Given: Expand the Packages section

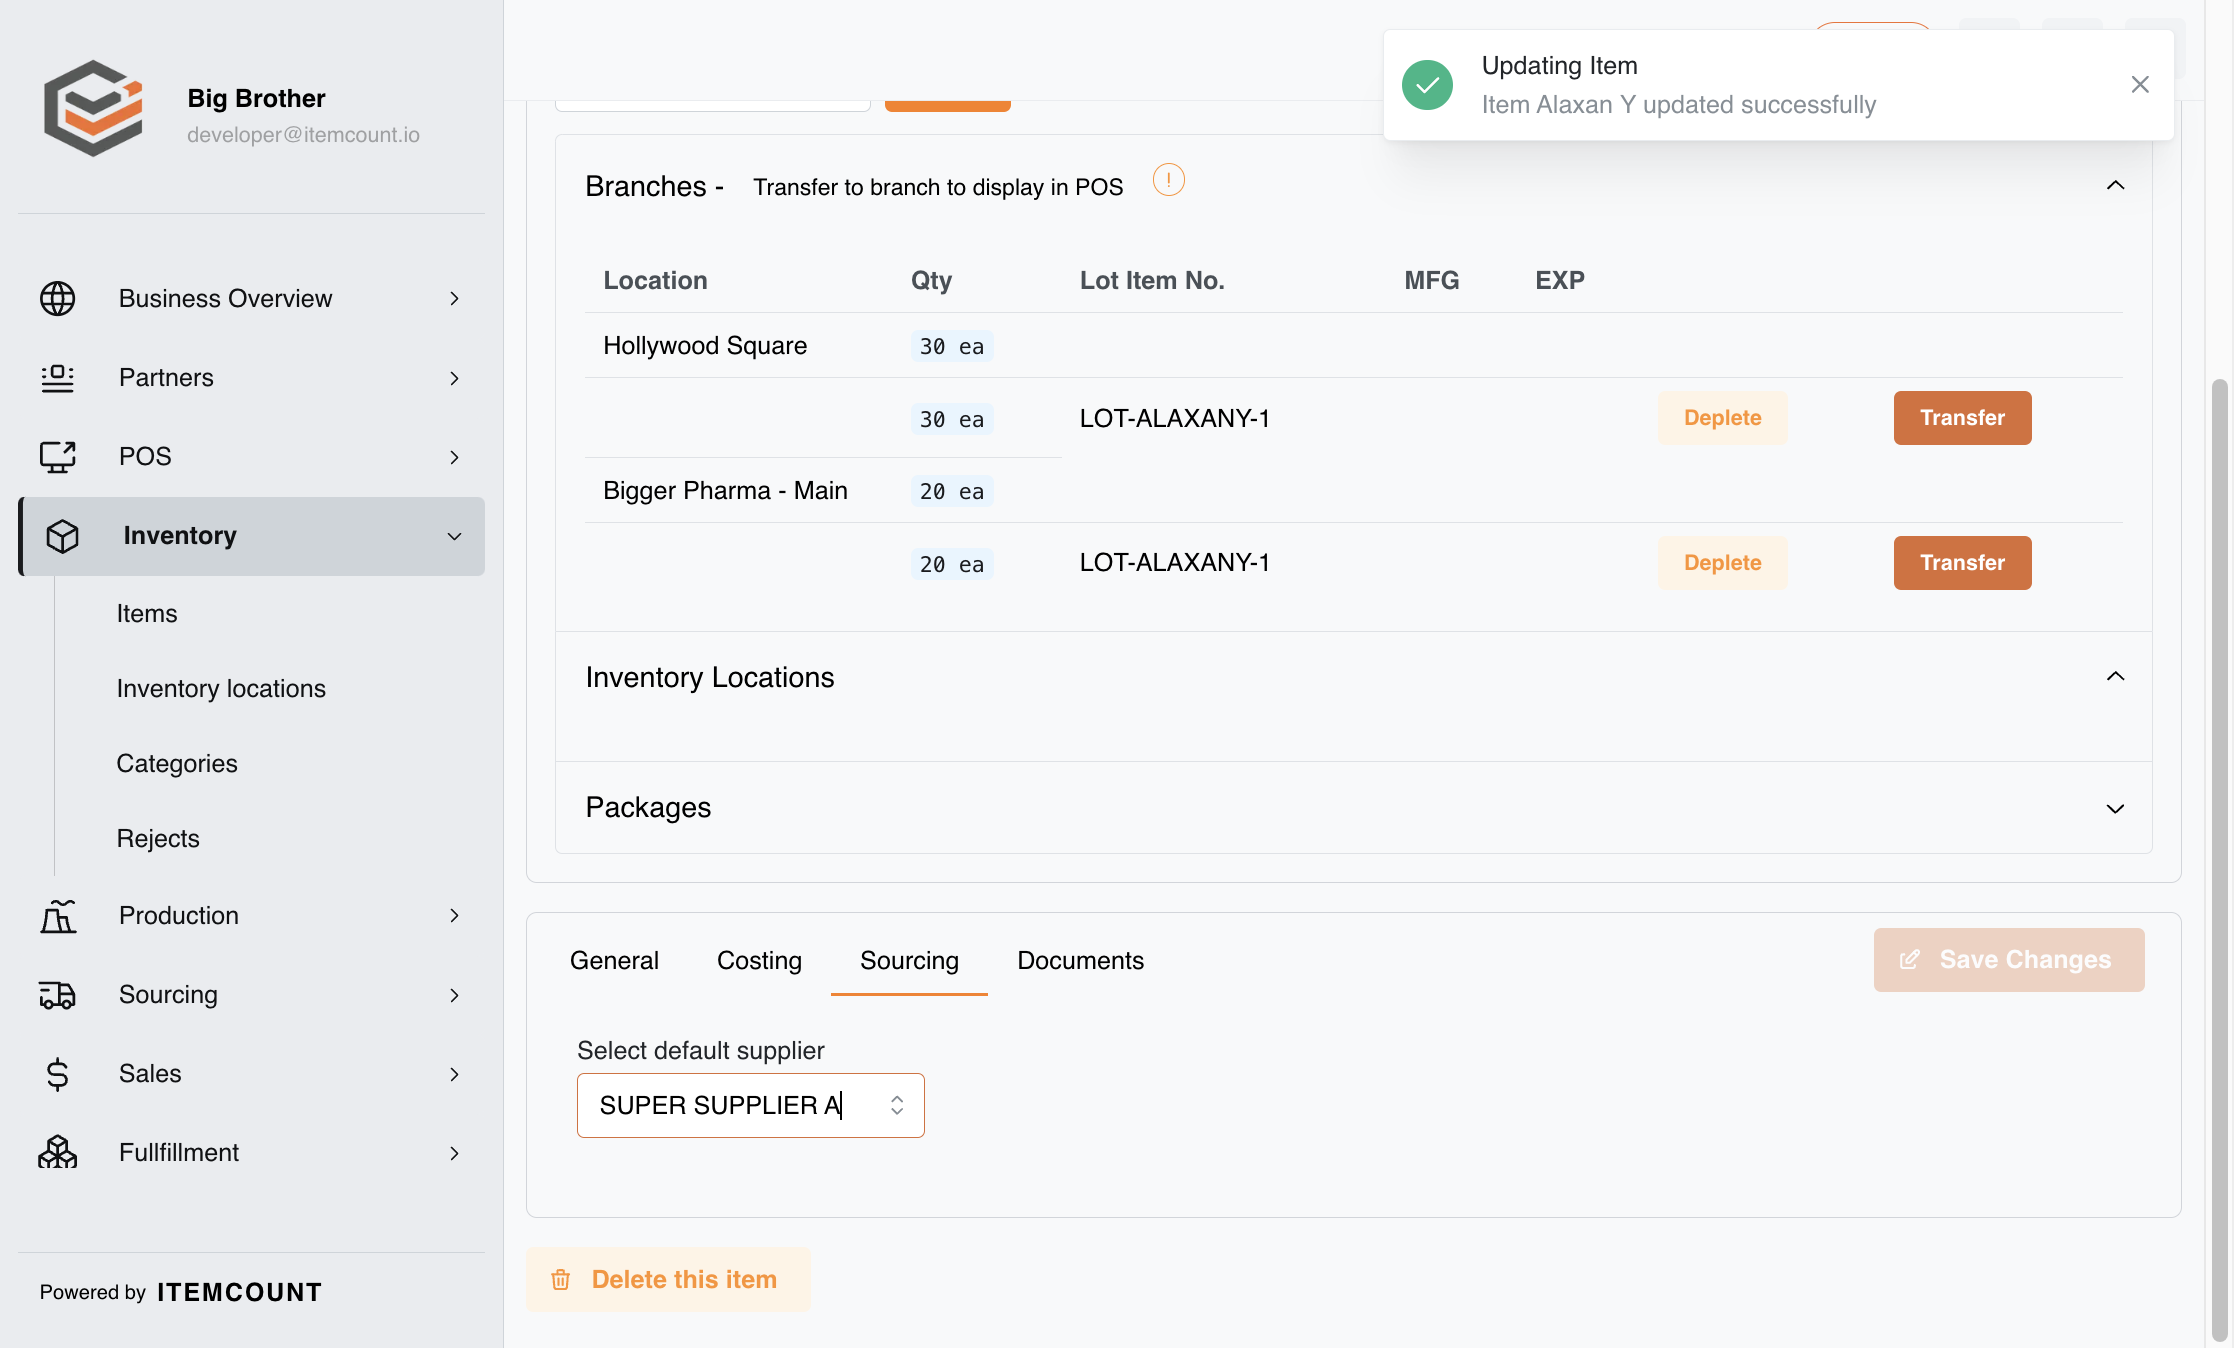Looking at the screenshot, I should click(x=2115, y=808).
